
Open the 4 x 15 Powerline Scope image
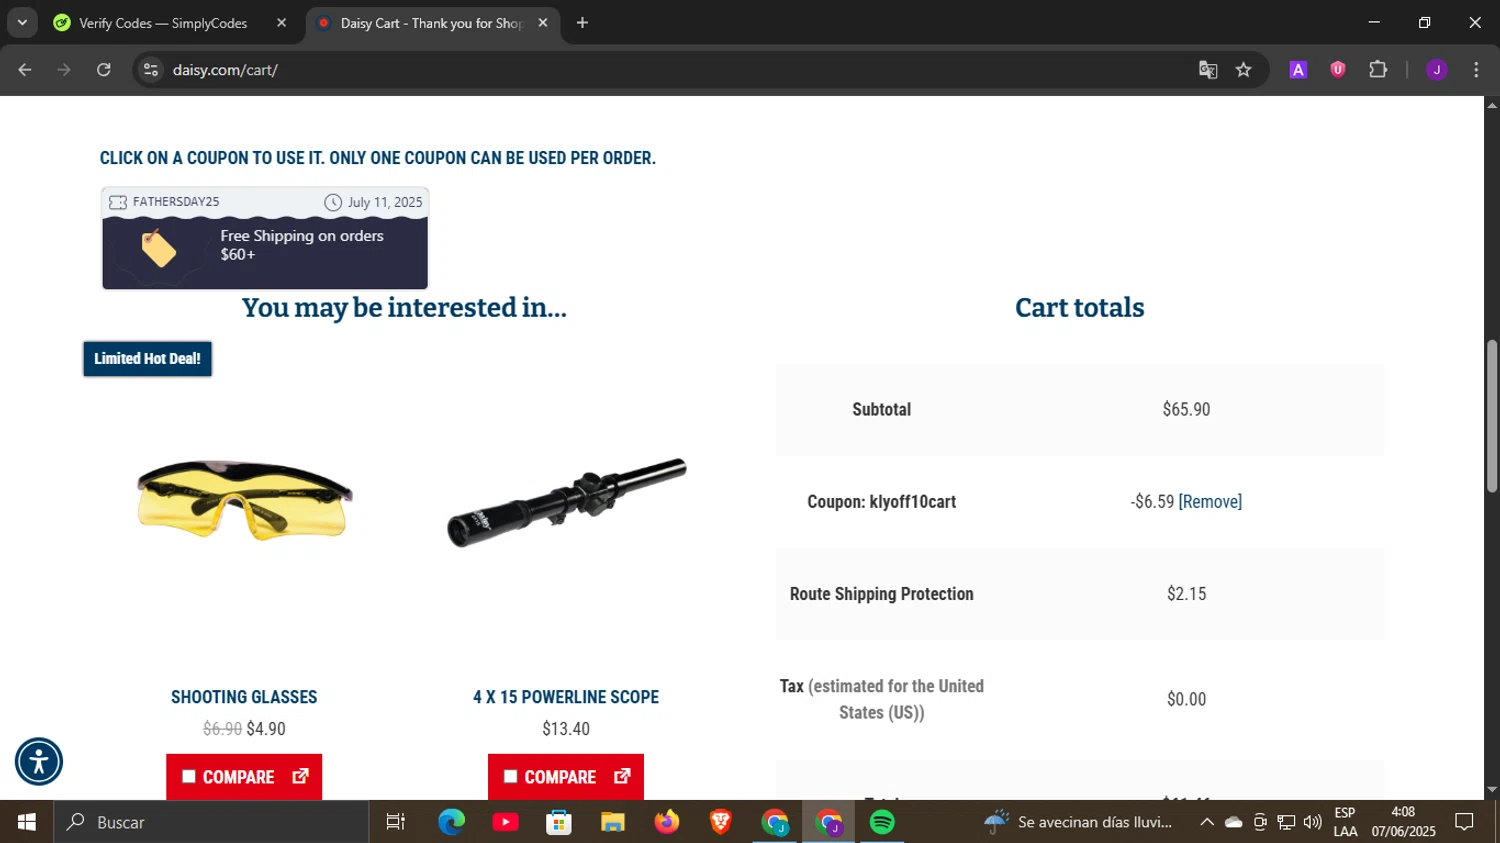[x=566, y=502]
